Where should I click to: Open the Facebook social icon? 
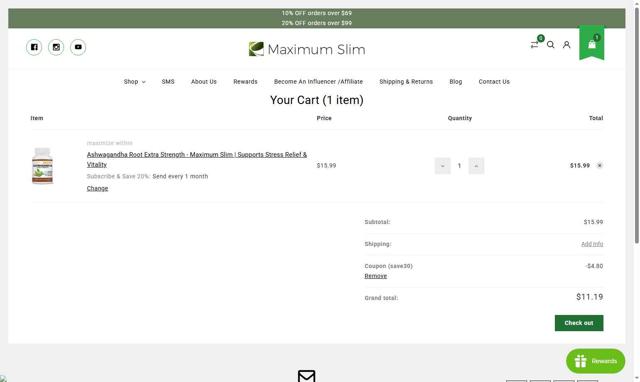(34, 47)
